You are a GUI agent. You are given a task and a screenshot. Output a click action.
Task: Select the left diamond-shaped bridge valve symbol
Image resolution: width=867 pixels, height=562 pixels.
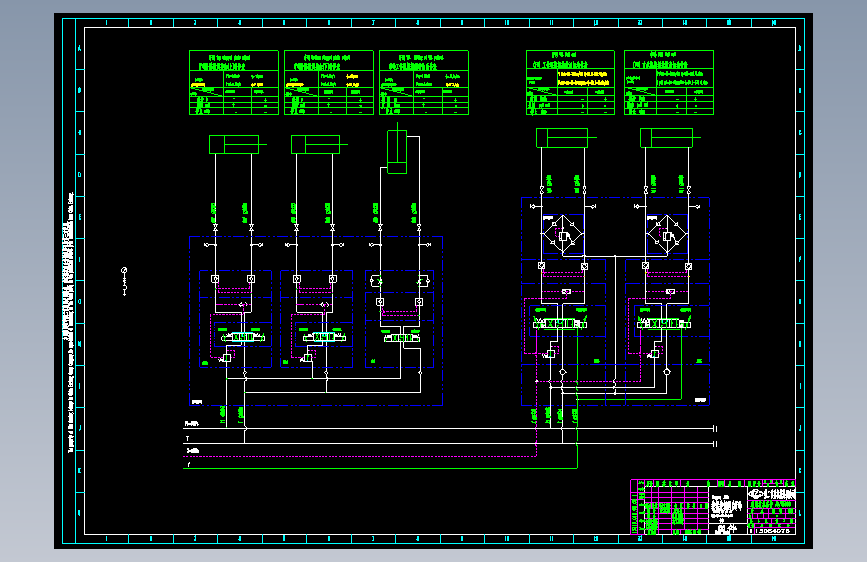point(563,235)
